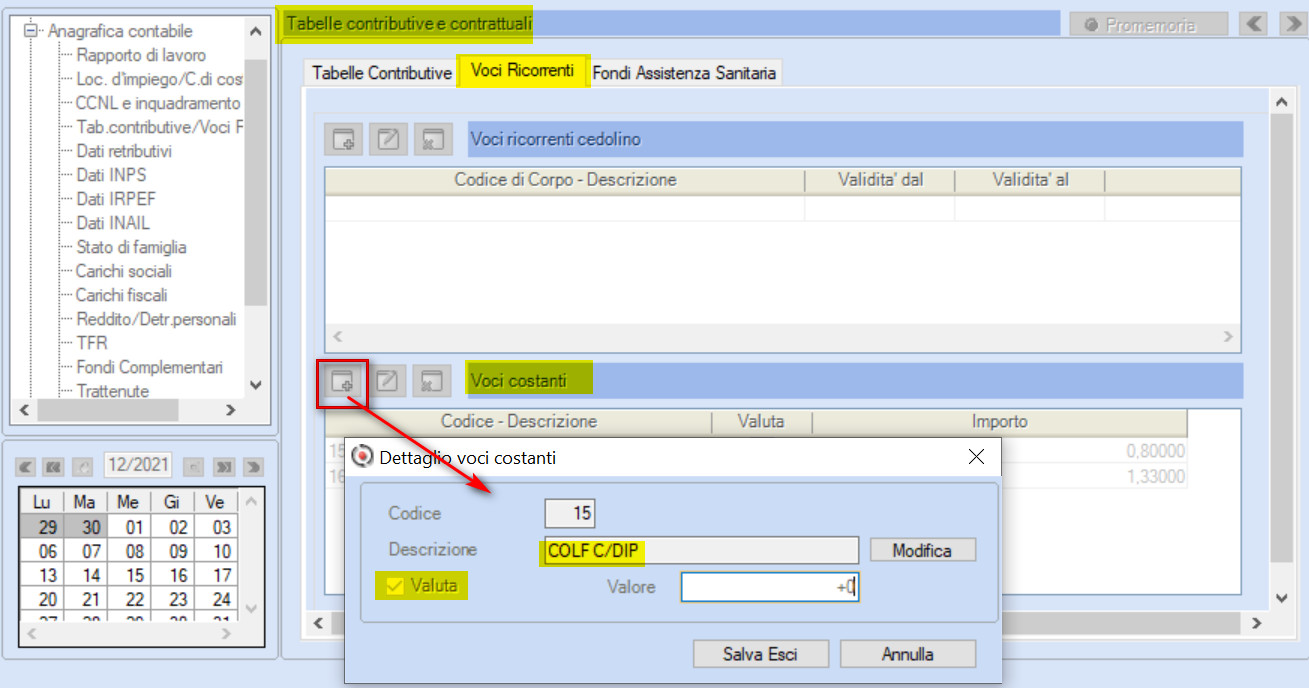Click the tree panel's scroll-down arrow

pyautogui.click(x=255, y=385)
